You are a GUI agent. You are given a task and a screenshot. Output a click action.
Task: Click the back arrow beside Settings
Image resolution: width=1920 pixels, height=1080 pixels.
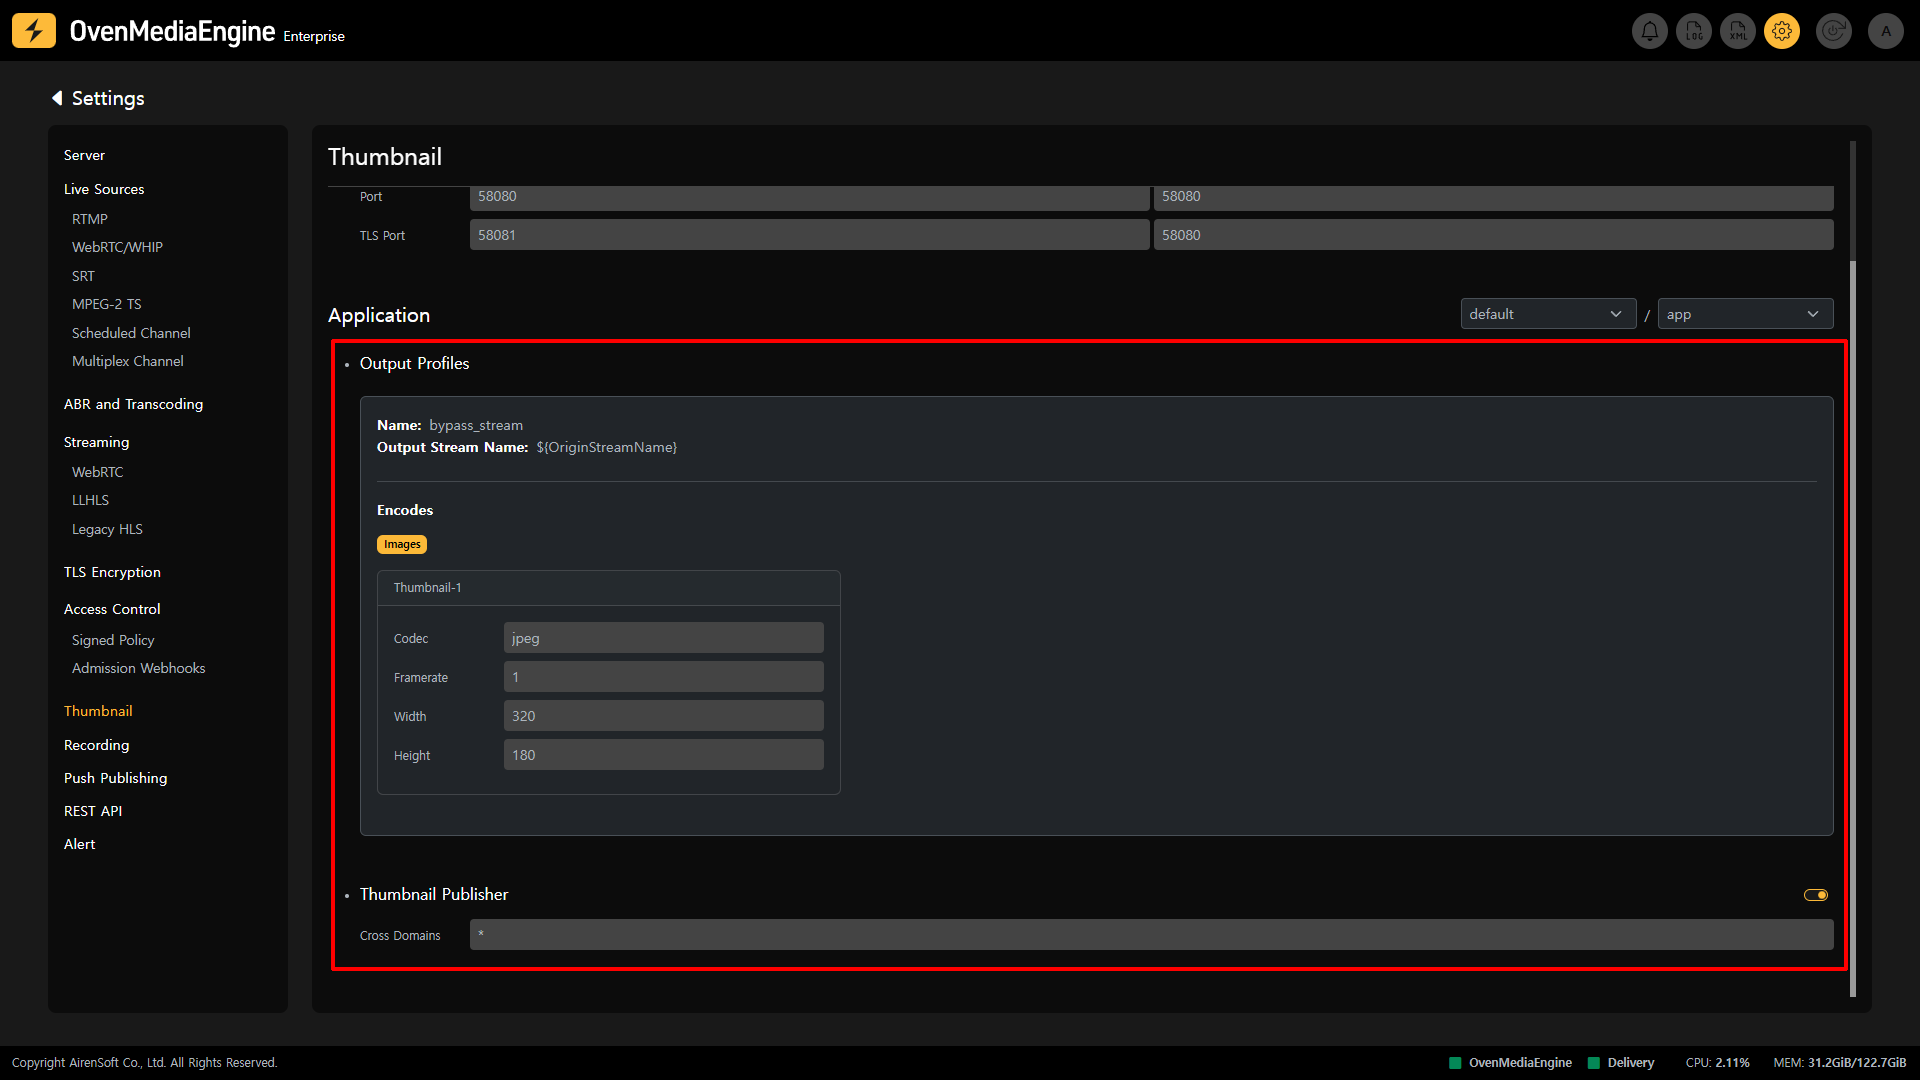[57, 98]
